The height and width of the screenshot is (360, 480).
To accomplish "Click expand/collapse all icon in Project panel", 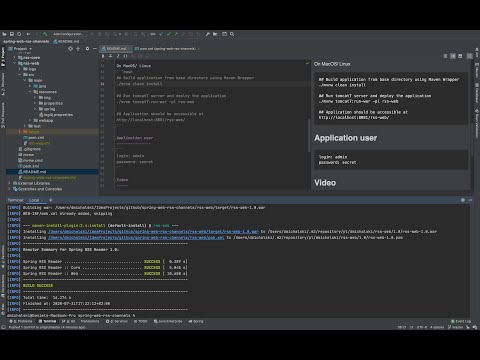I will [78, 49].
